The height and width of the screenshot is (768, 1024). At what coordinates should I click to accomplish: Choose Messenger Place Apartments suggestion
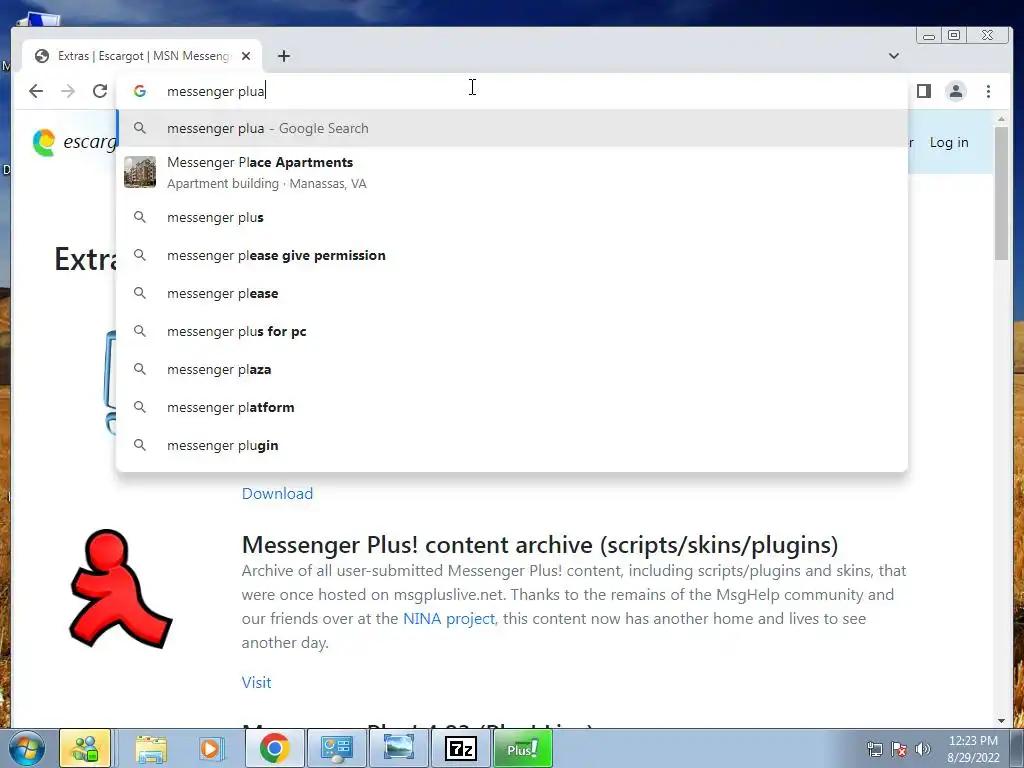click(512, 172)
